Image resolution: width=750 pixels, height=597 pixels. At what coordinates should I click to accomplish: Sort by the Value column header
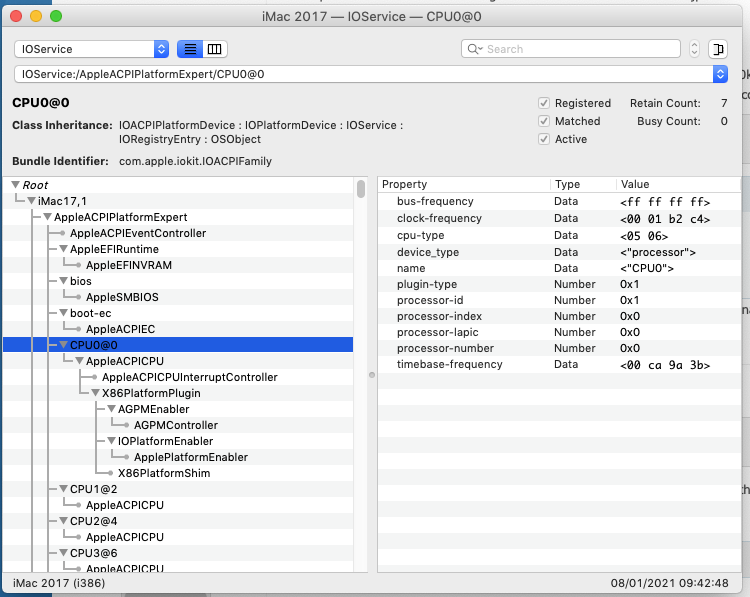pos(678,184)
